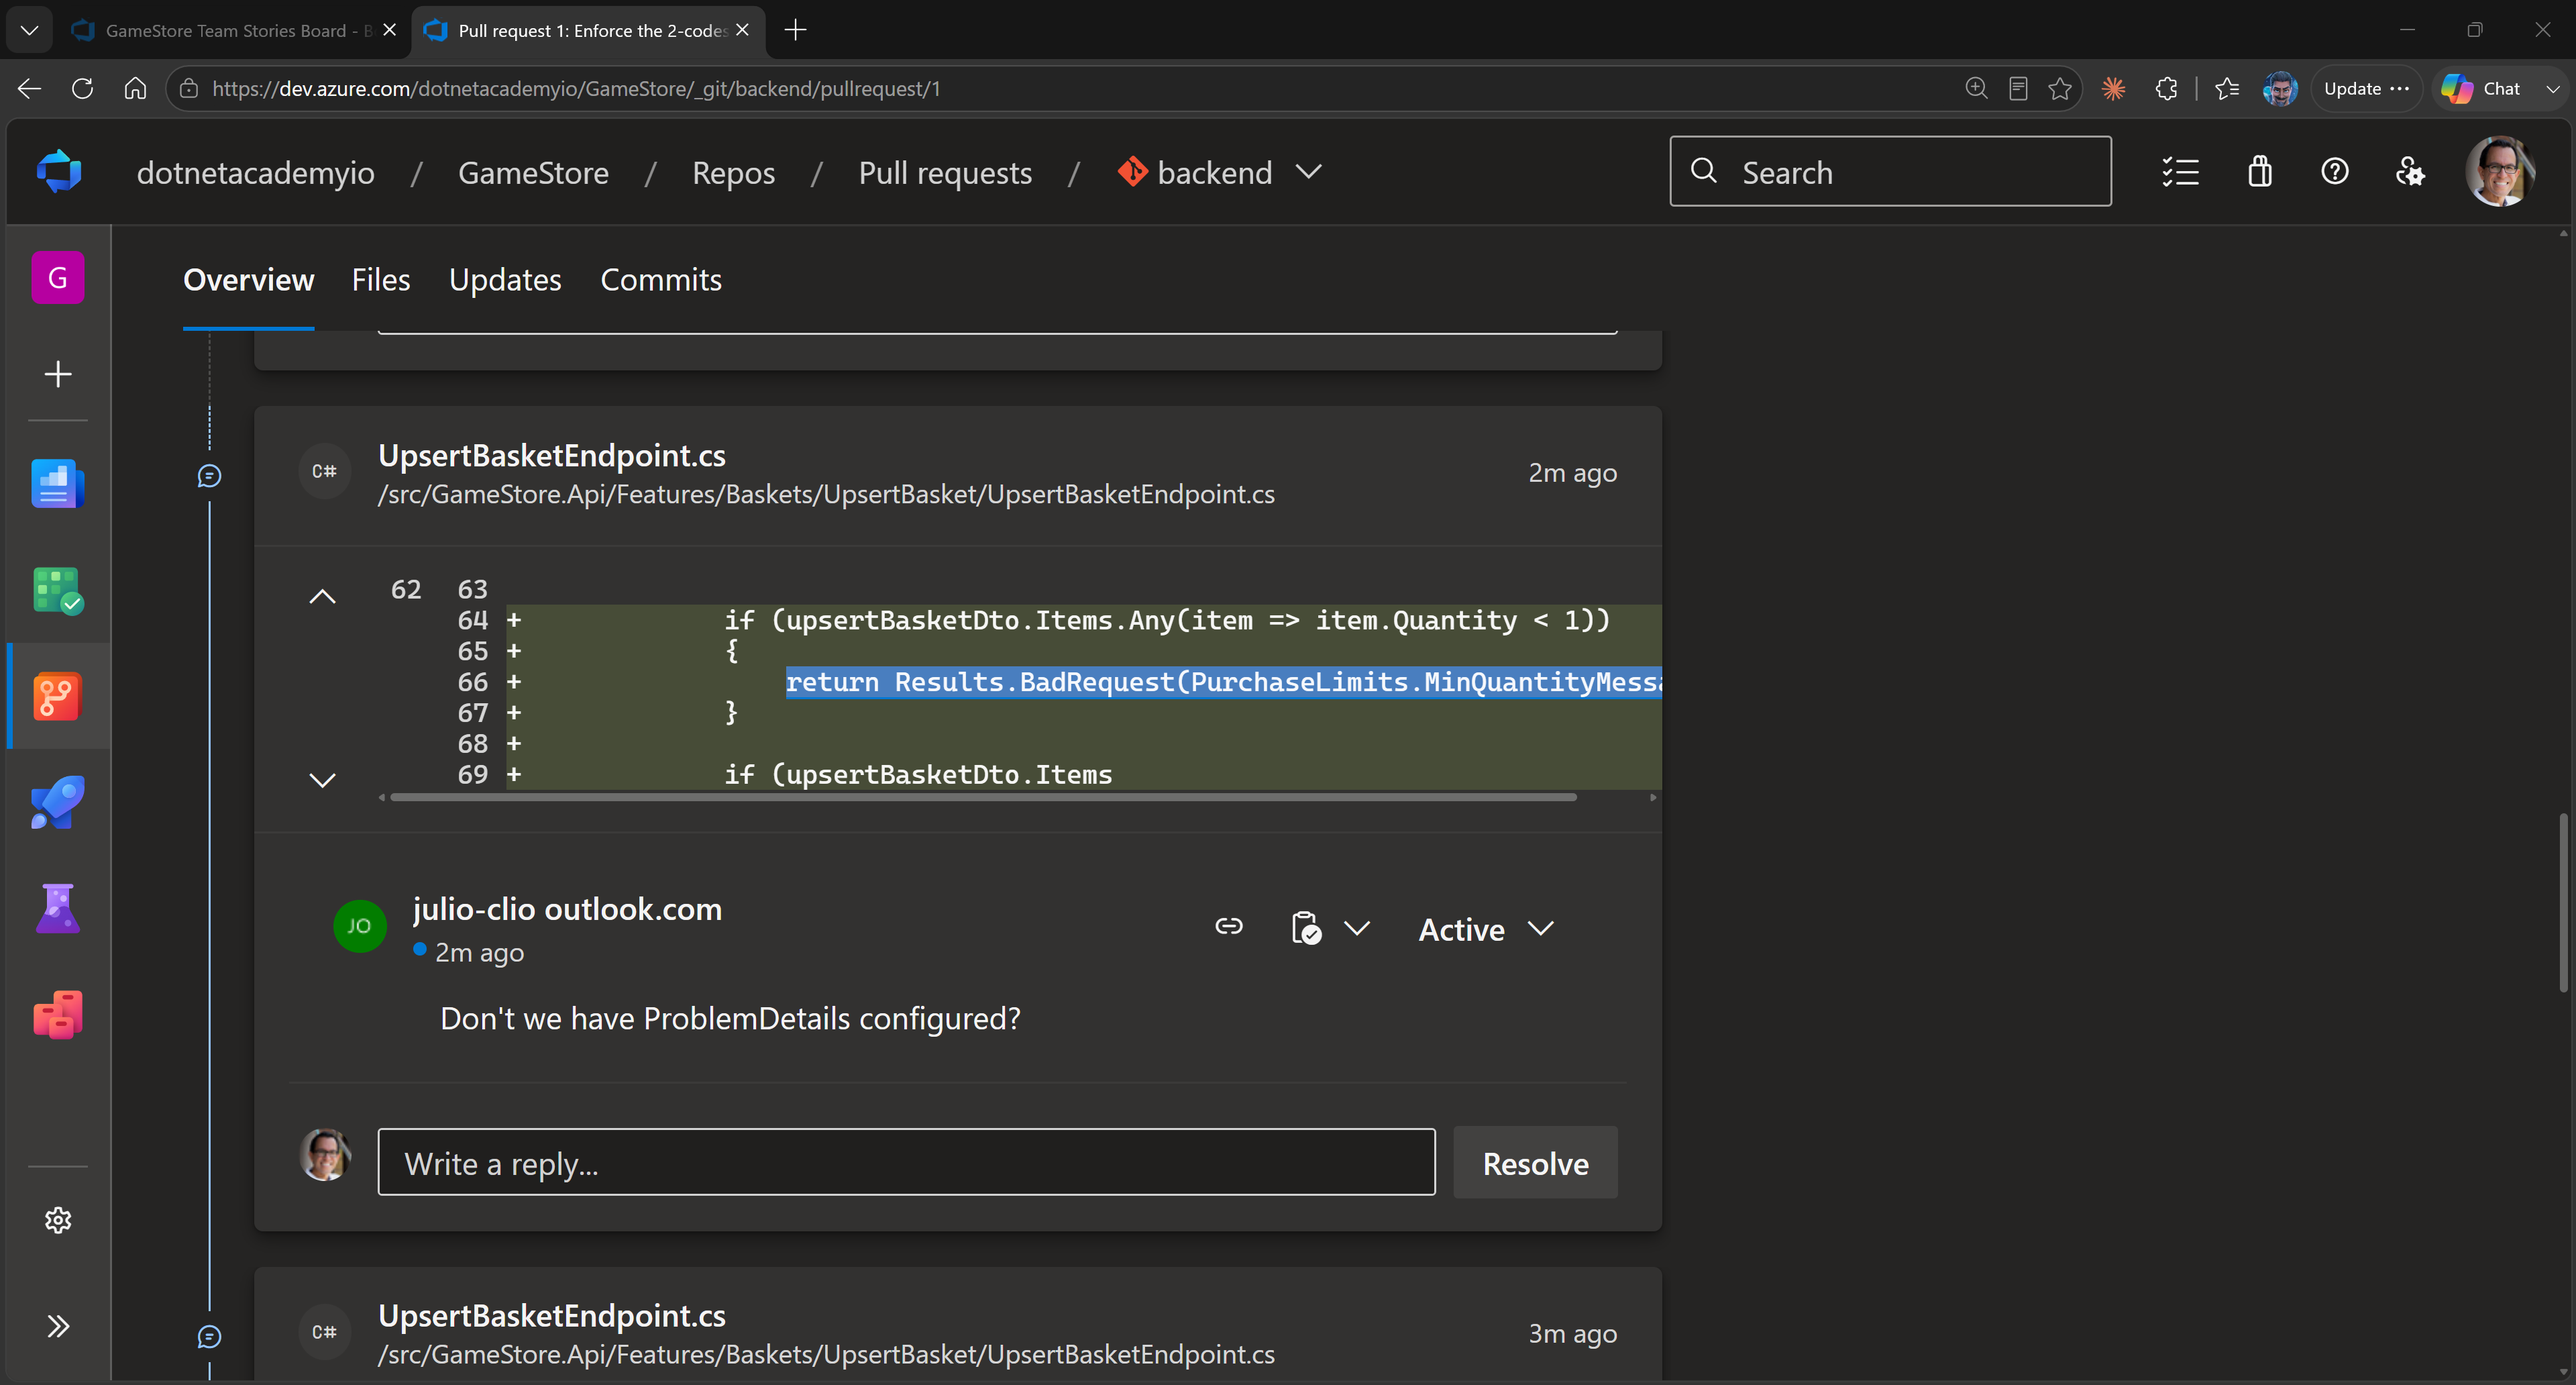
Task: Close the GameStore Team Stories Board tab
Action: pyautogui.click(x=389, y=30)
